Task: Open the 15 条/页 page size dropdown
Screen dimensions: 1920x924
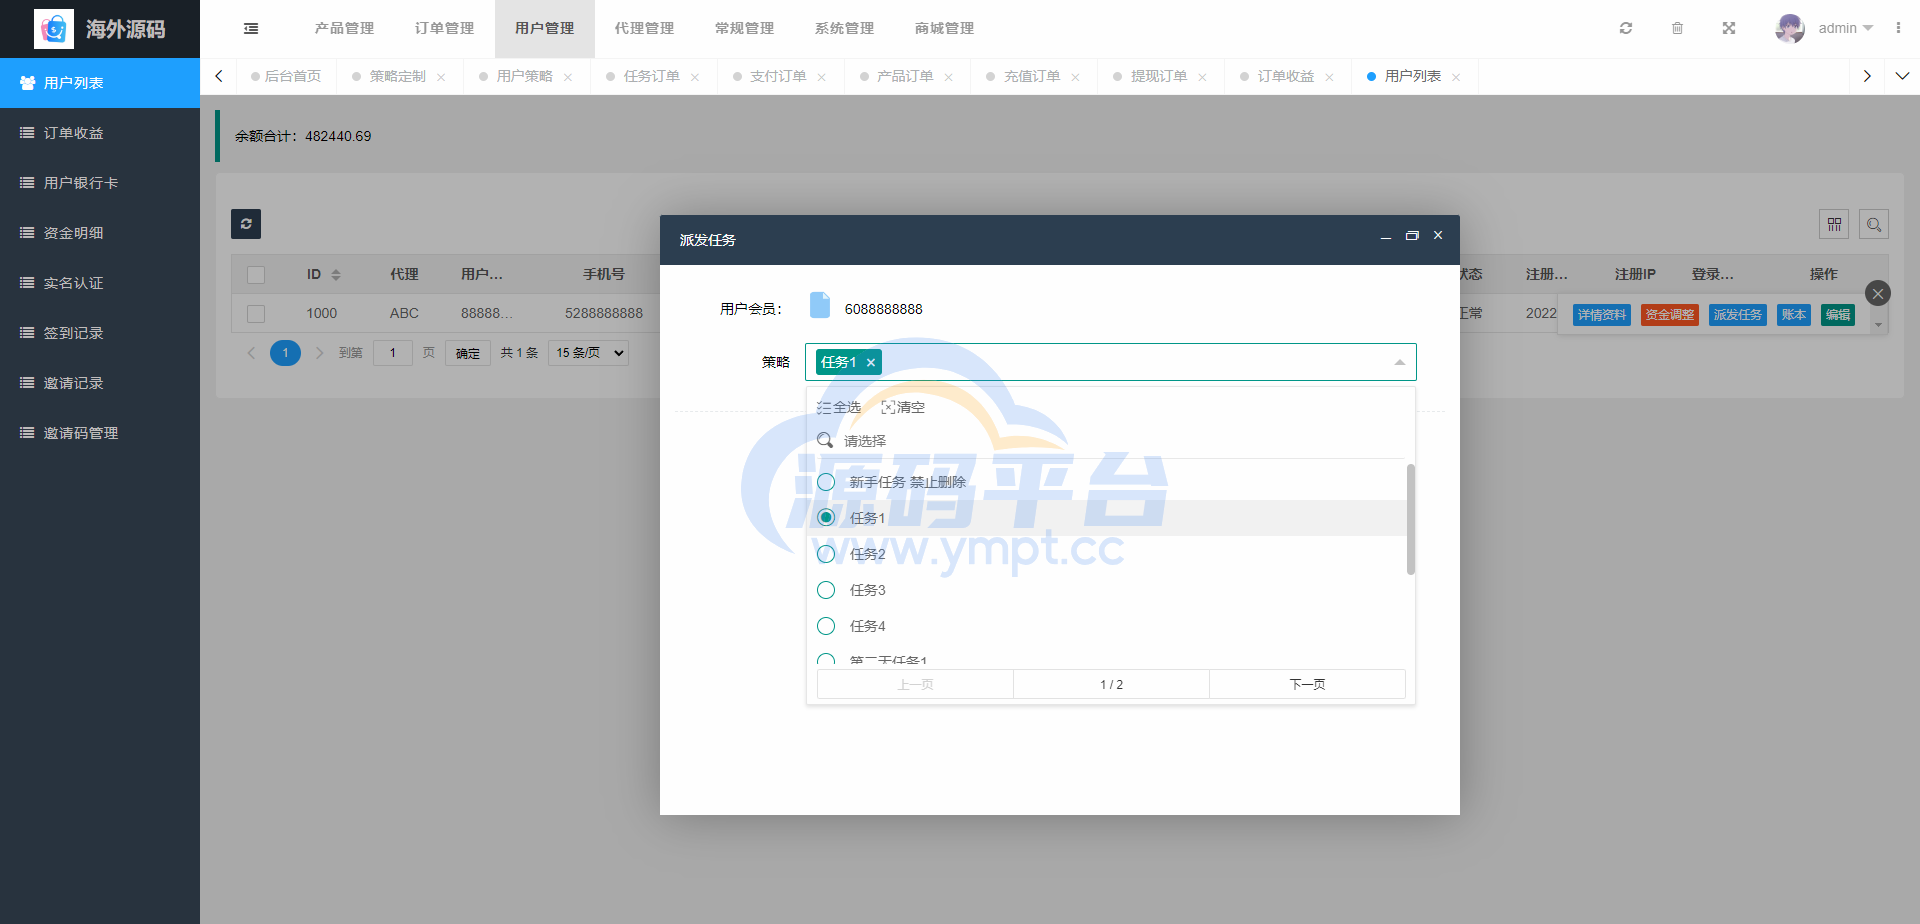Action: pyautogui.click(x=588, y=352)
